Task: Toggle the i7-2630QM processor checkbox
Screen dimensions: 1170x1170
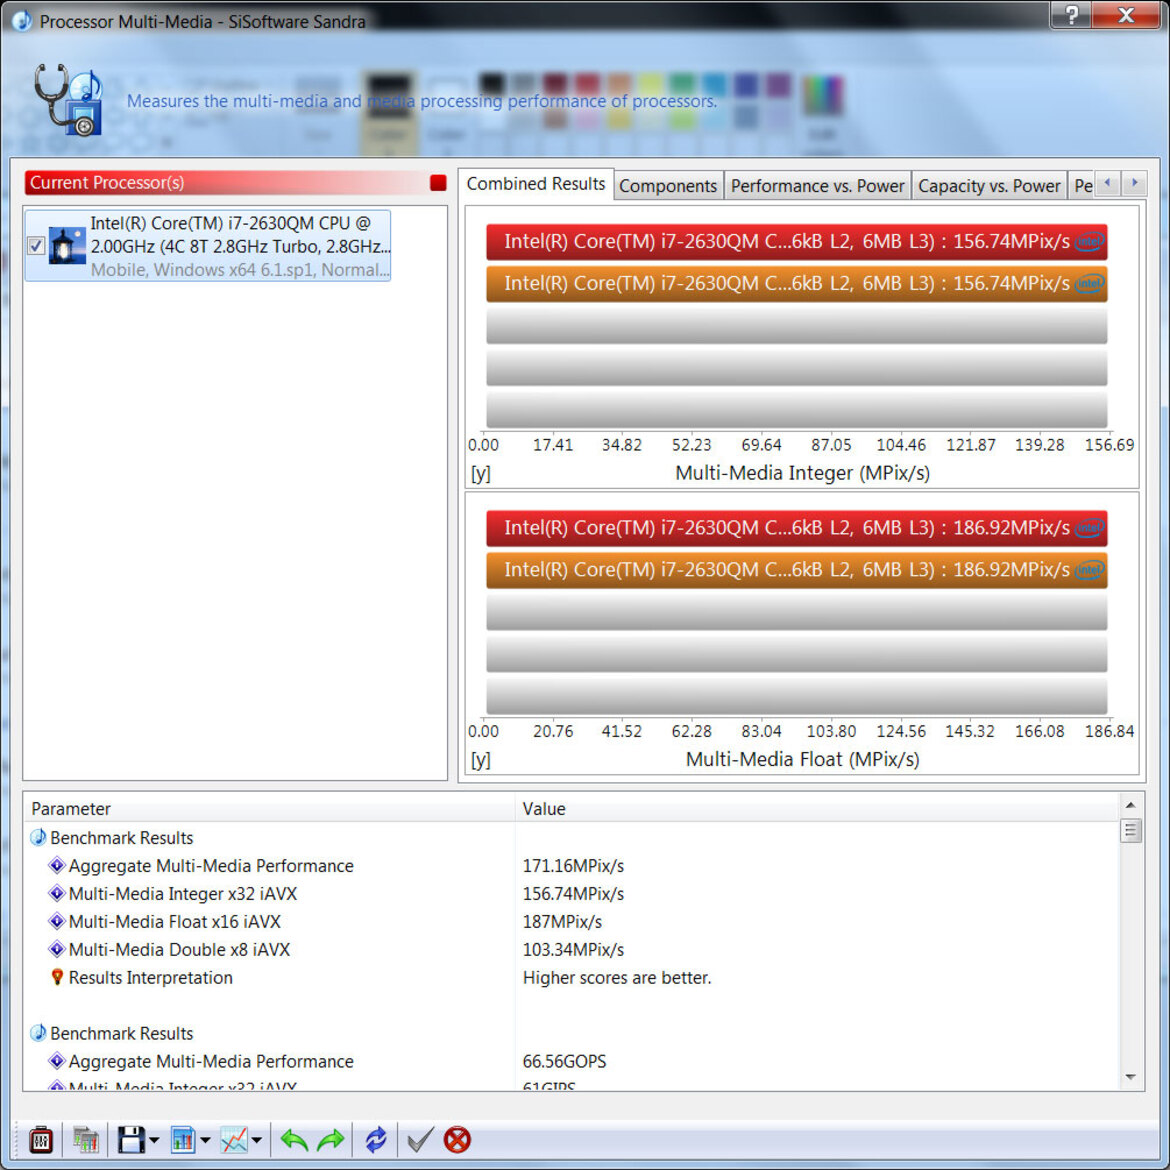Action: pos(36,245)
